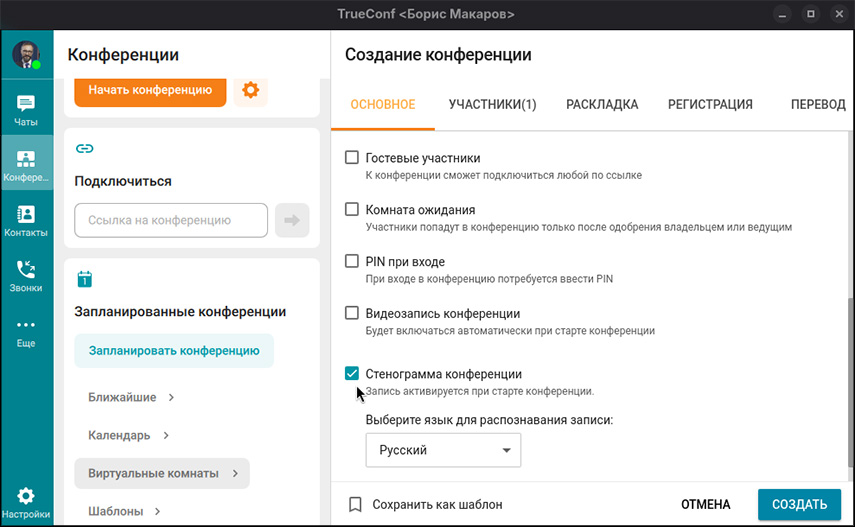This screenshot has width=855, height=527.
Task: Open the Русский language dropdown
Action: pyautogui.click(x=443, y=450)
